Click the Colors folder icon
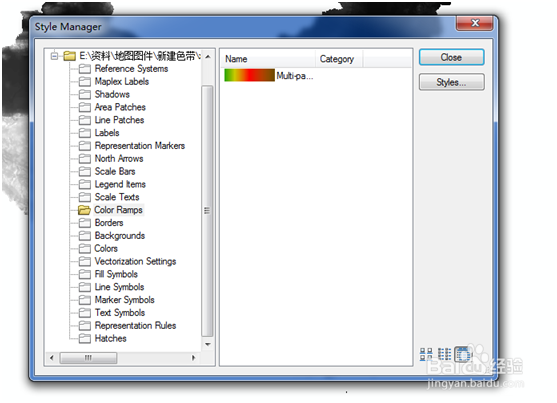The image size is (557, 403). [x=85, y=248]
